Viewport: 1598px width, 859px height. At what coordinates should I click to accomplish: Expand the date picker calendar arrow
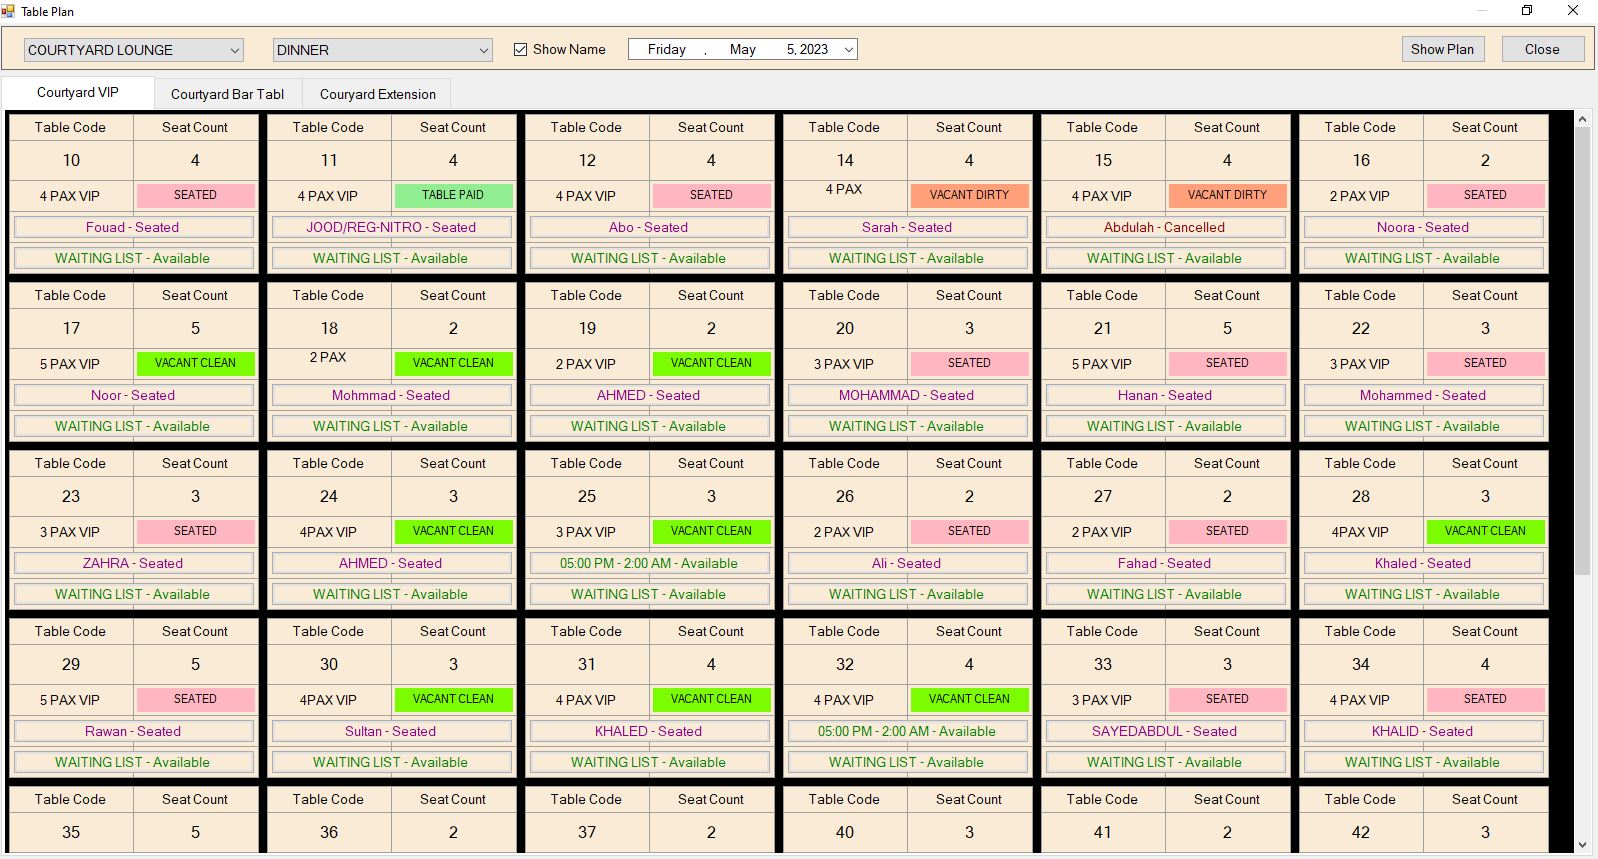[x=849, y=49]
